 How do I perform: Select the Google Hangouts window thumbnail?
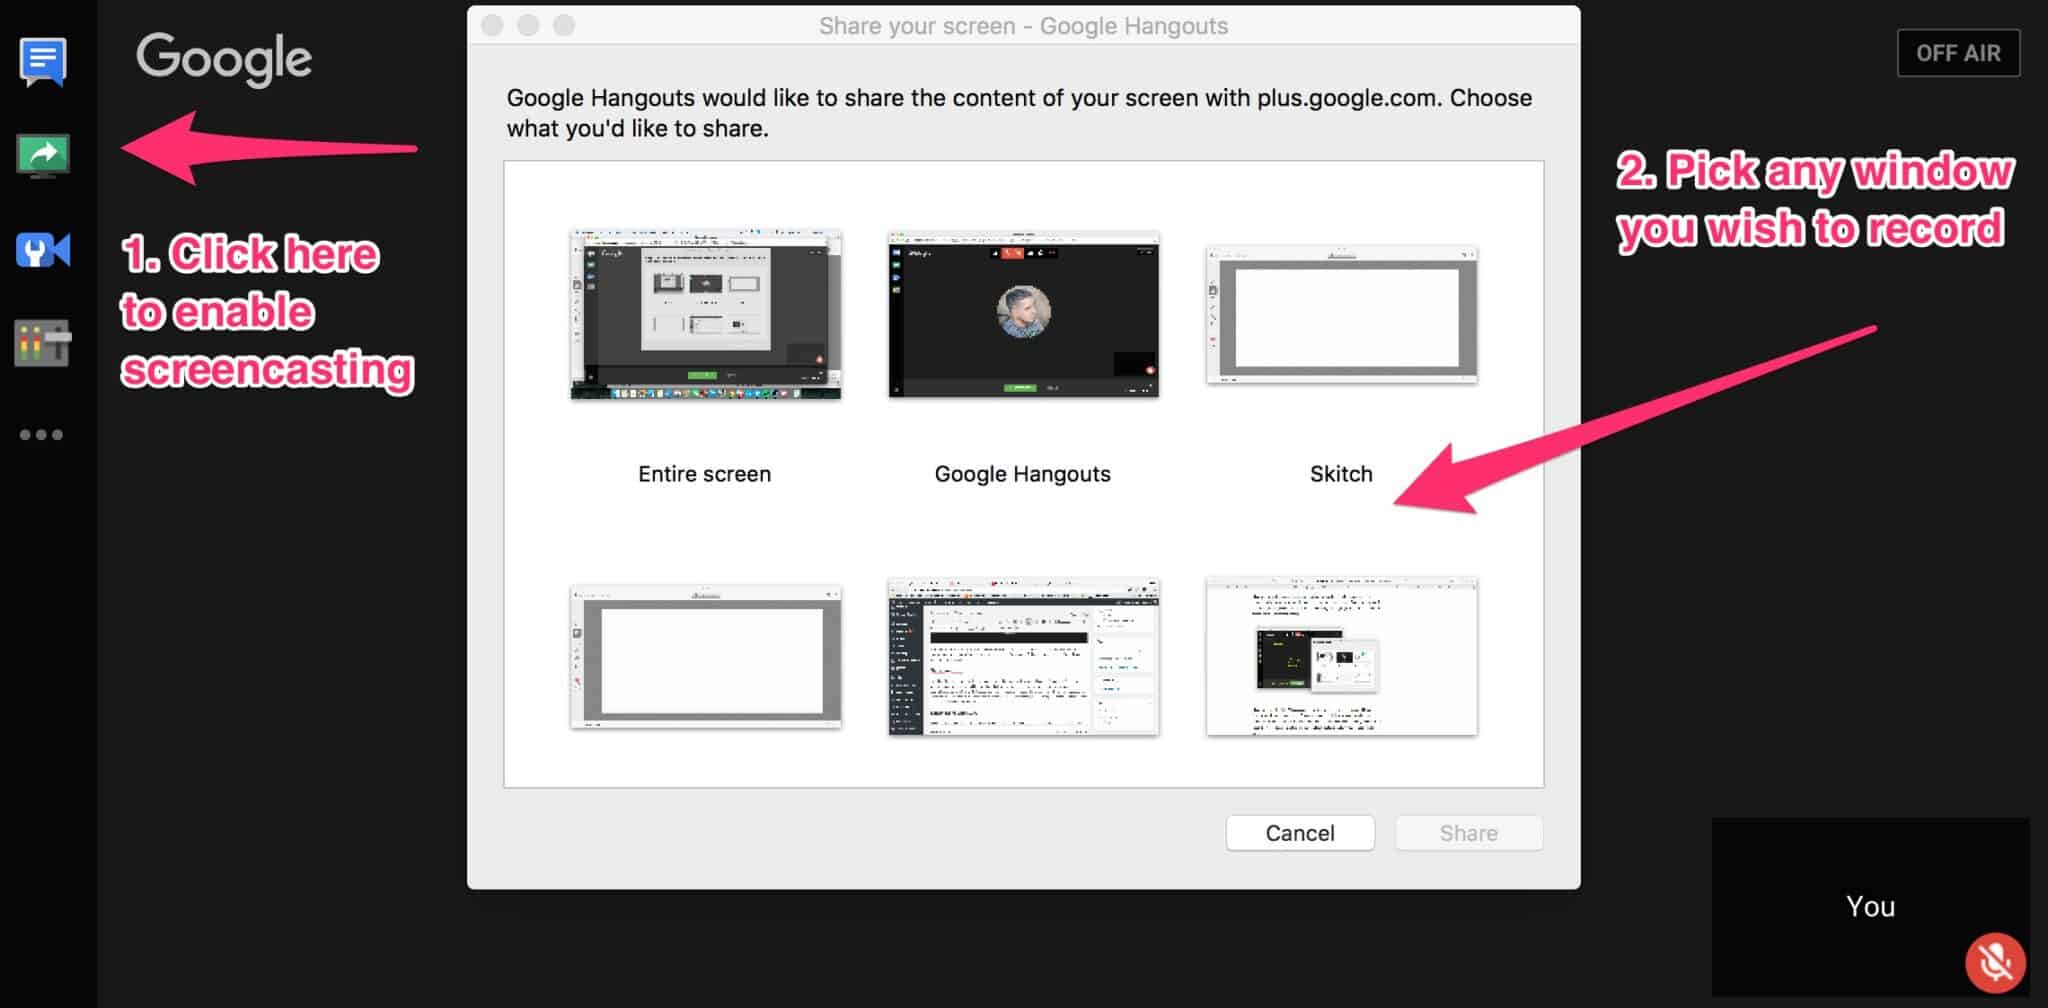[x=1023, y=314]
